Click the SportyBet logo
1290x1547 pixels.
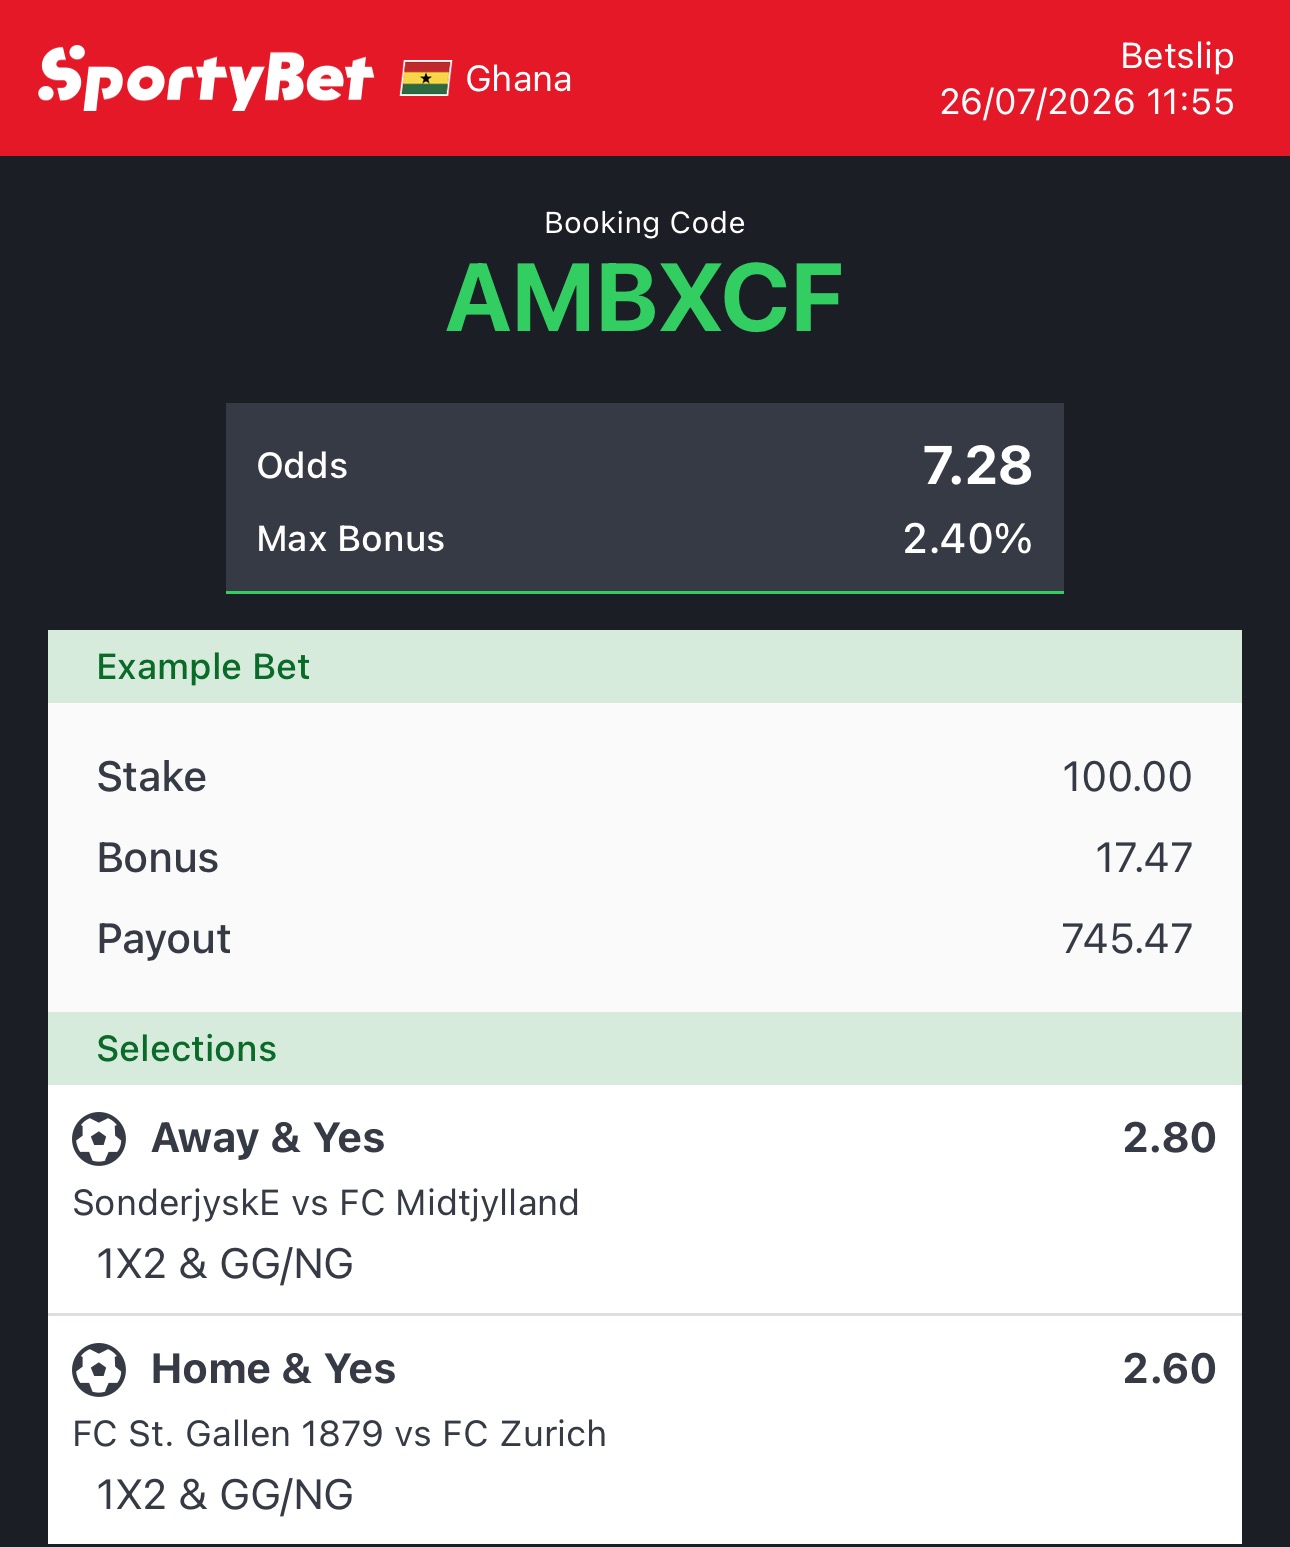(206, 78)
